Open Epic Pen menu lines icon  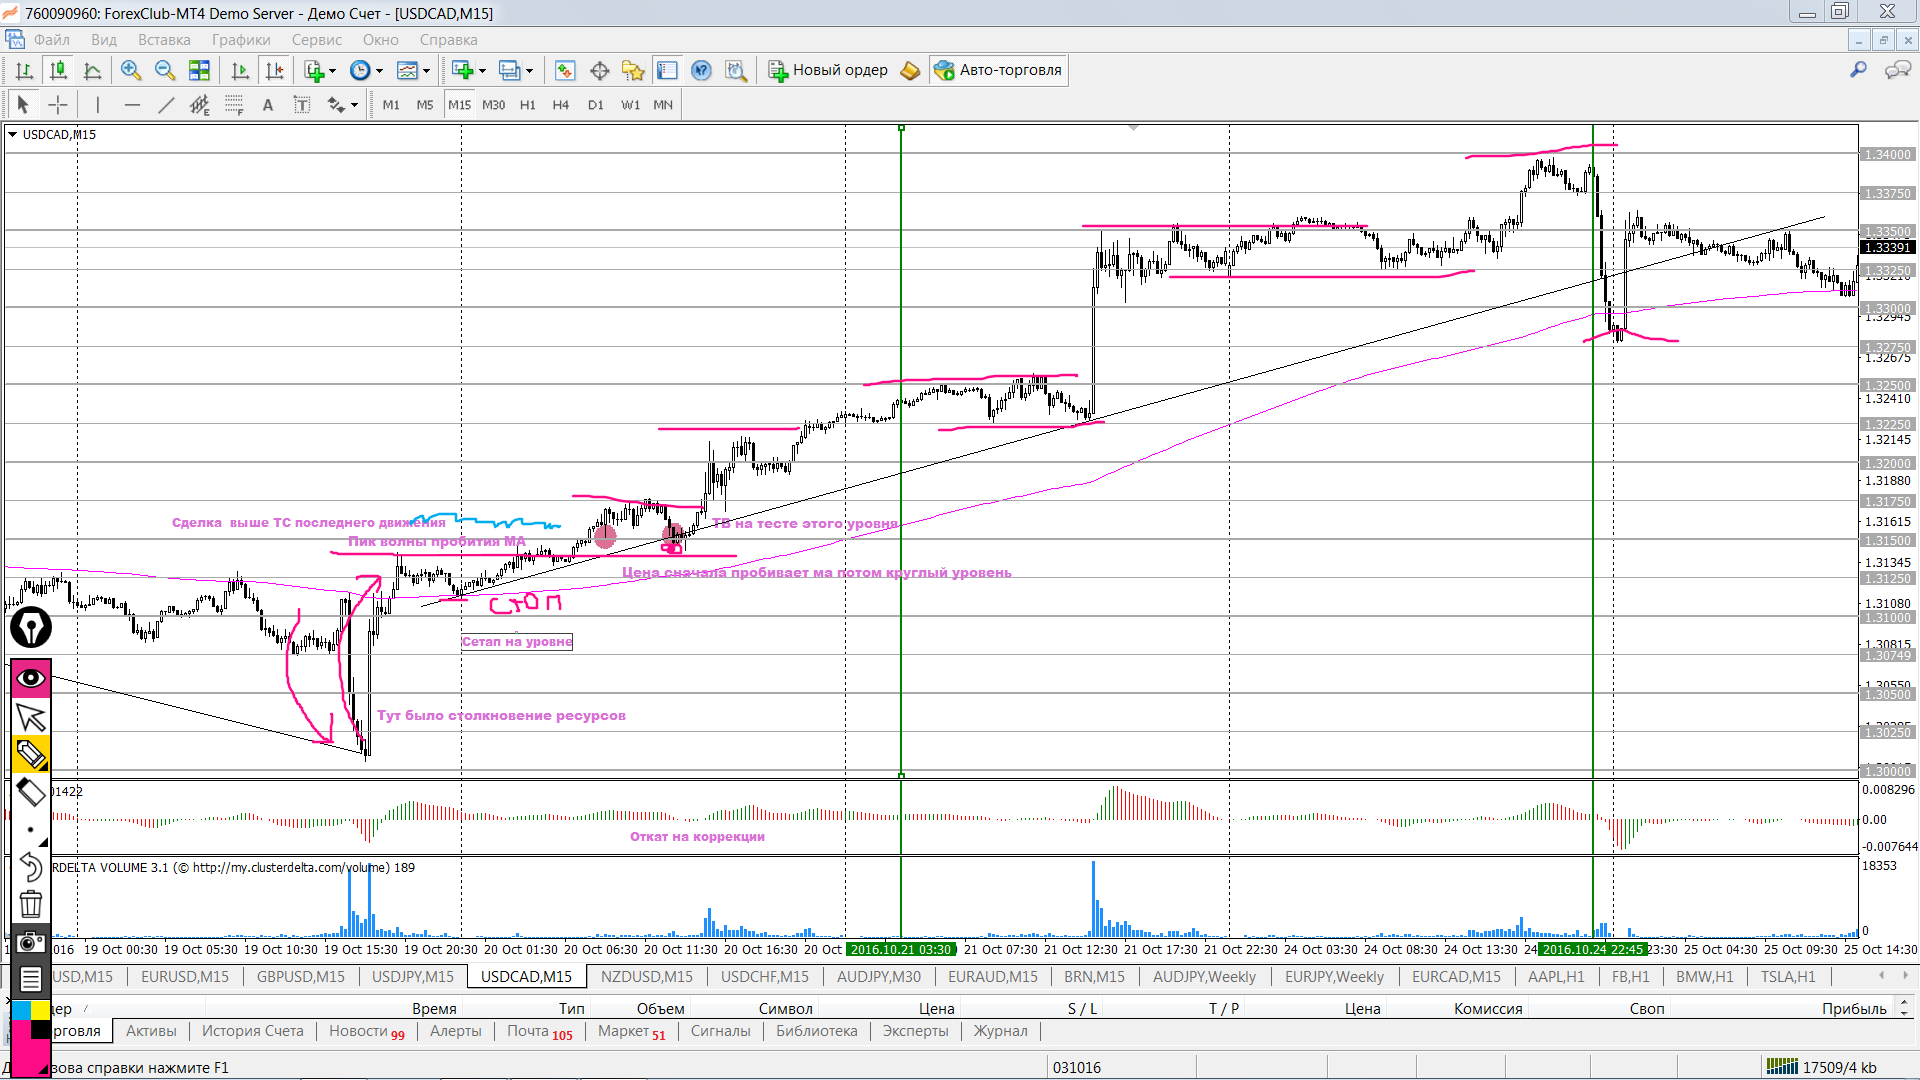(31, 979)
